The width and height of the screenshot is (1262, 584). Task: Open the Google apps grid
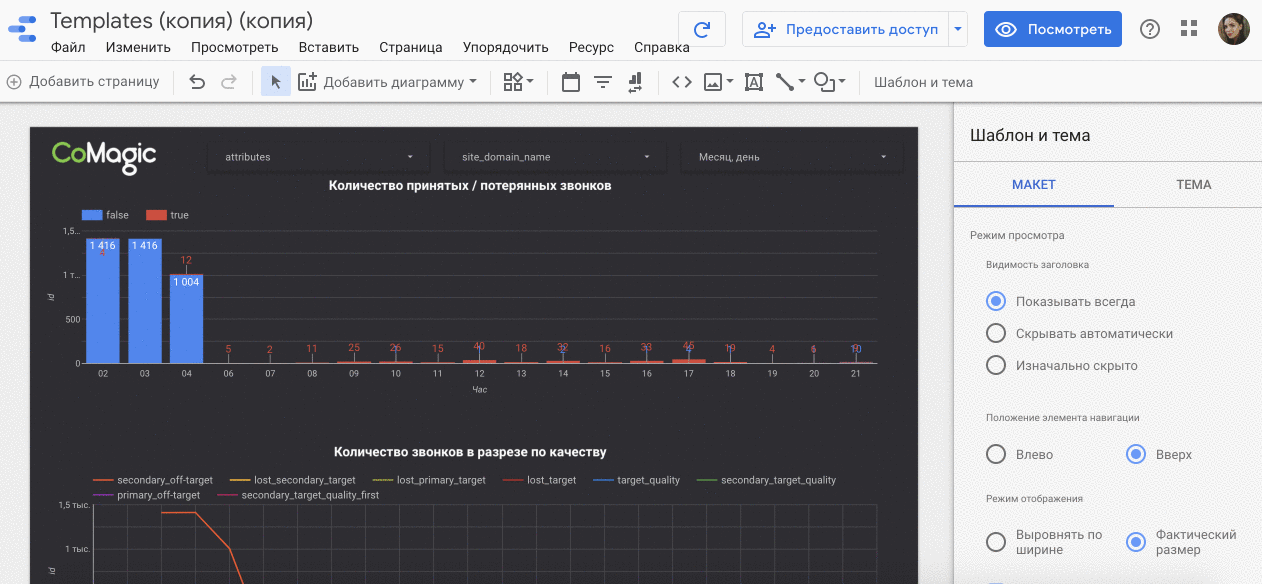(1189, 29)
